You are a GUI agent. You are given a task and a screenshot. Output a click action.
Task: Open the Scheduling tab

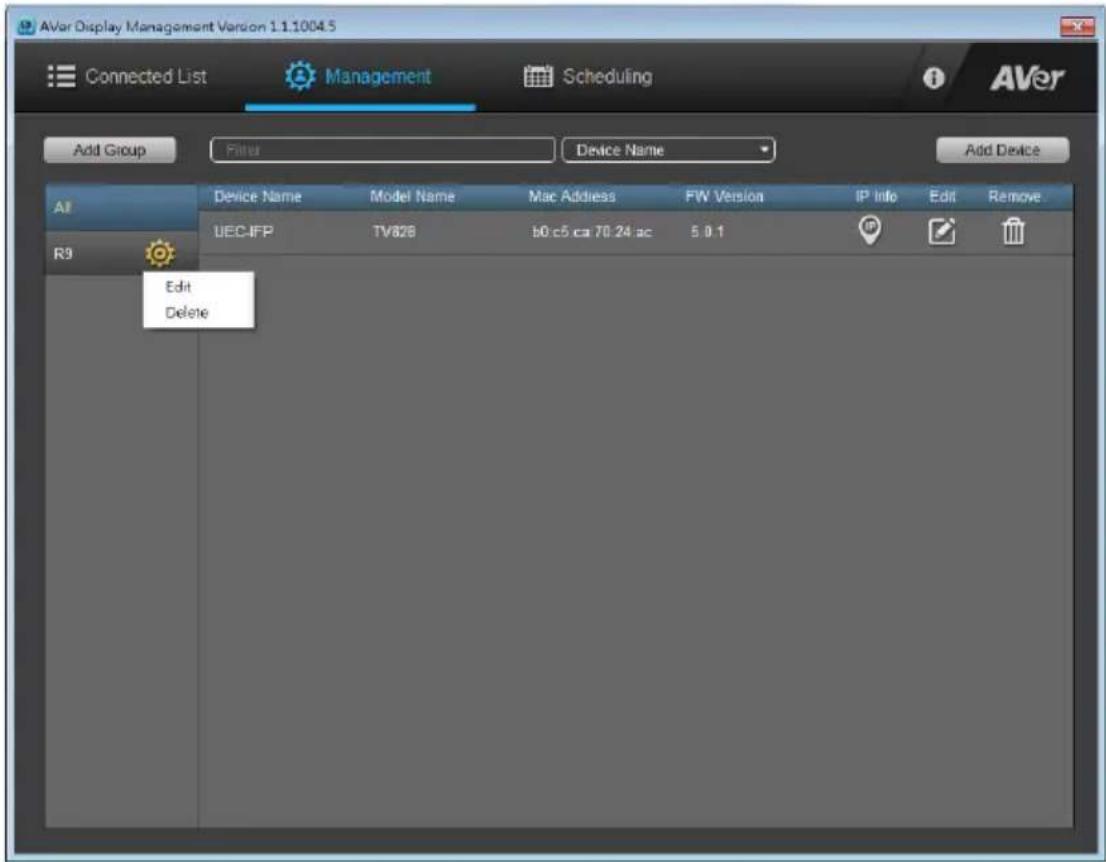[x=588, y=76]
